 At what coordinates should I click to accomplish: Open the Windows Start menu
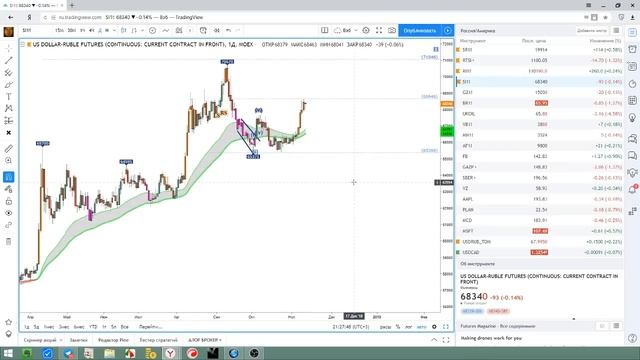[x=8, y=353]
